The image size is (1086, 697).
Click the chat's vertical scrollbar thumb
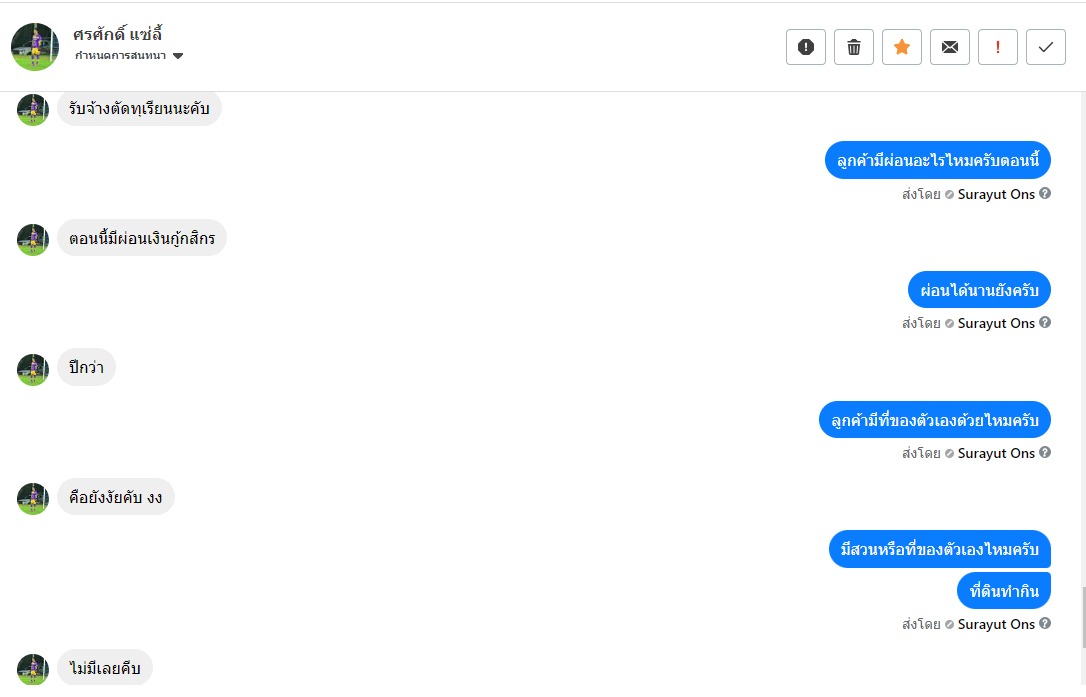click(1081, 616)
